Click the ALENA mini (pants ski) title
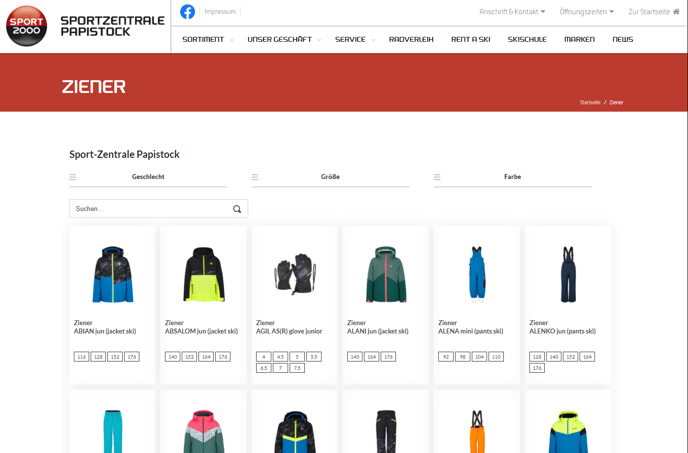688x453 pixels. 471,331
